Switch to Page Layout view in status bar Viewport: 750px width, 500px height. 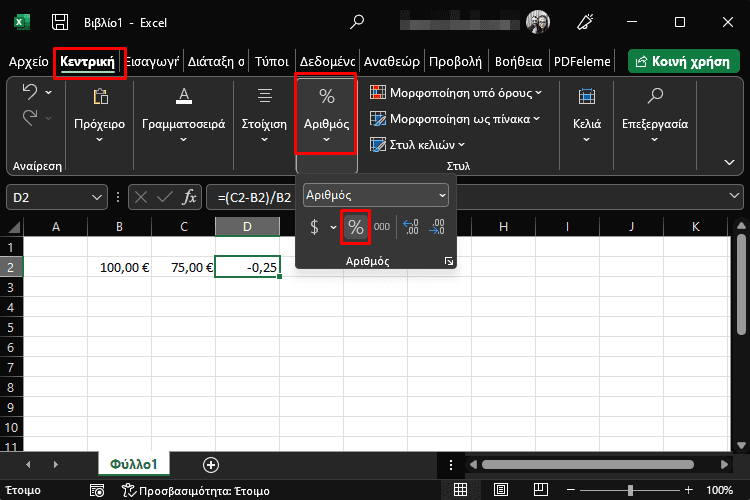[501, 489]
